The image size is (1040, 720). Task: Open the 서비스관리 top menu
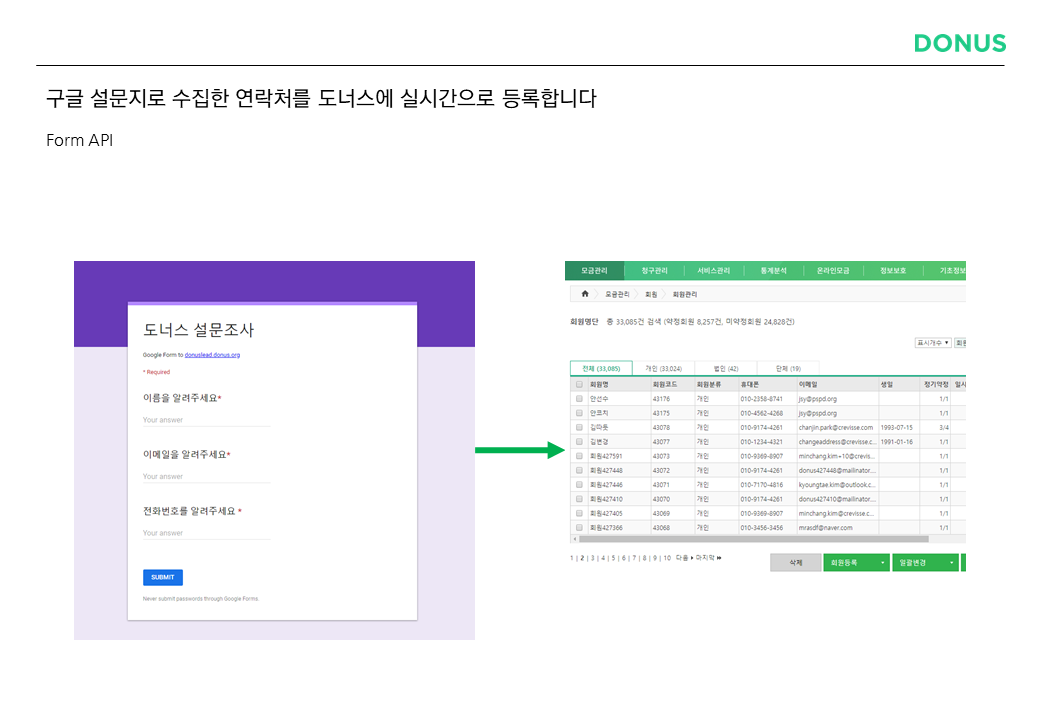(713, 270)
